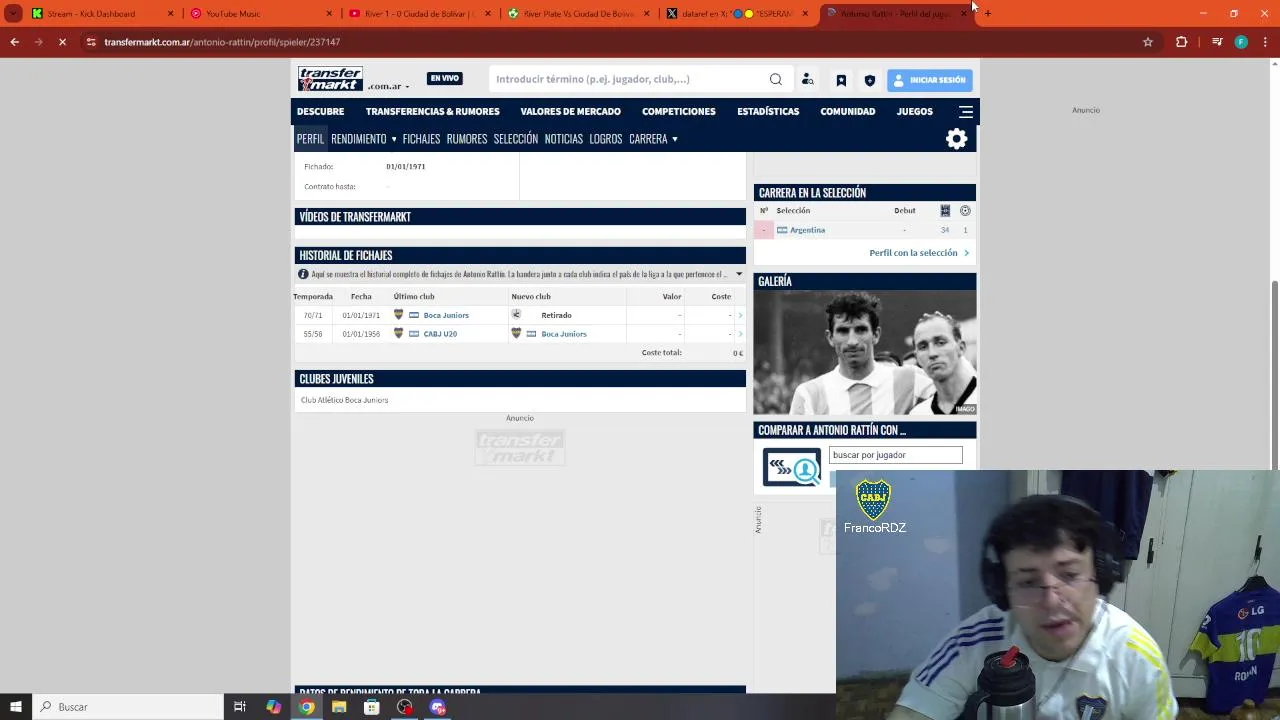Open File Explorer from the taskbar
This screenshot has width=1280, height=720.
[339, 707]
